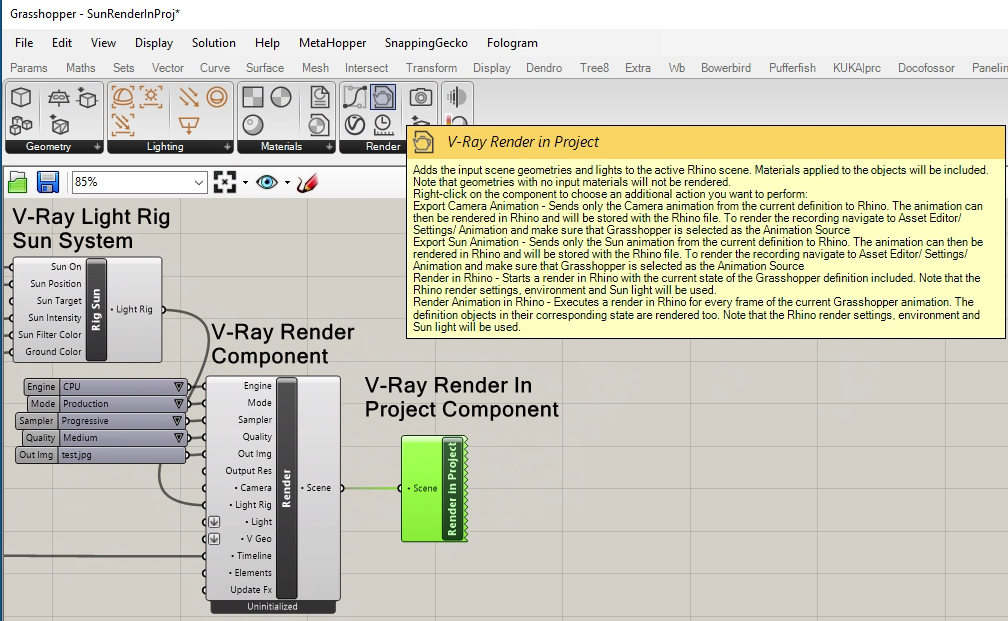1008x621 pixels.
Task: Click the Sun Intensity input
Action: (x=55, y=318)
